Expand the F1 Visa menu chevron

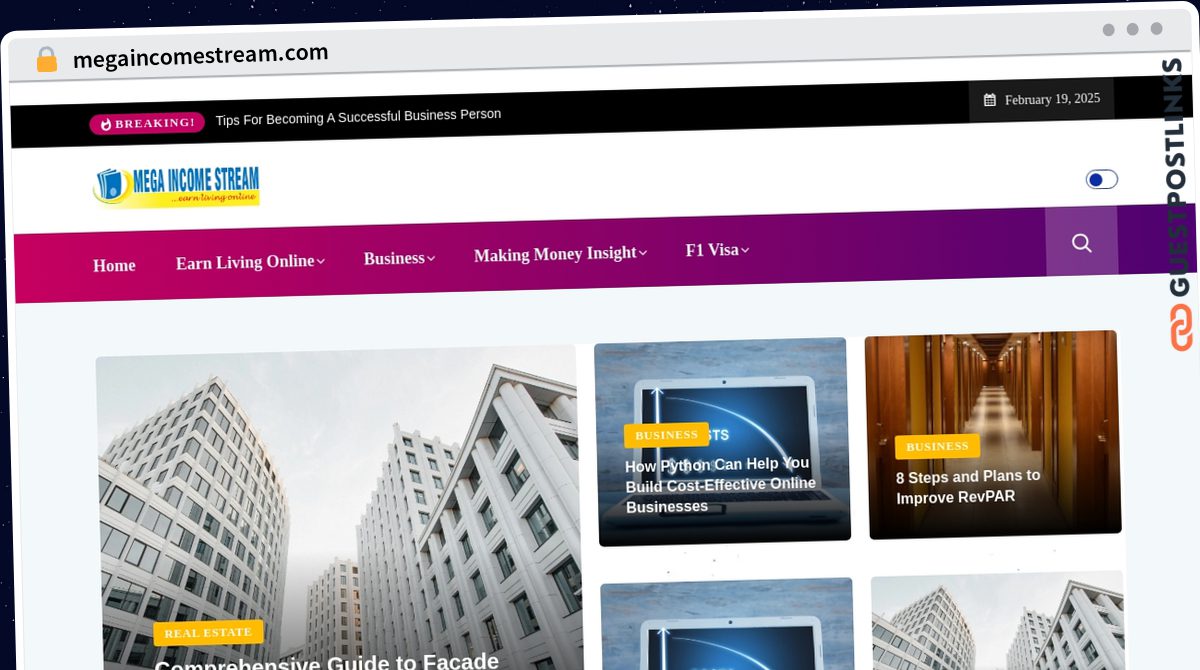pyautogui.click(x=745, y=250)
